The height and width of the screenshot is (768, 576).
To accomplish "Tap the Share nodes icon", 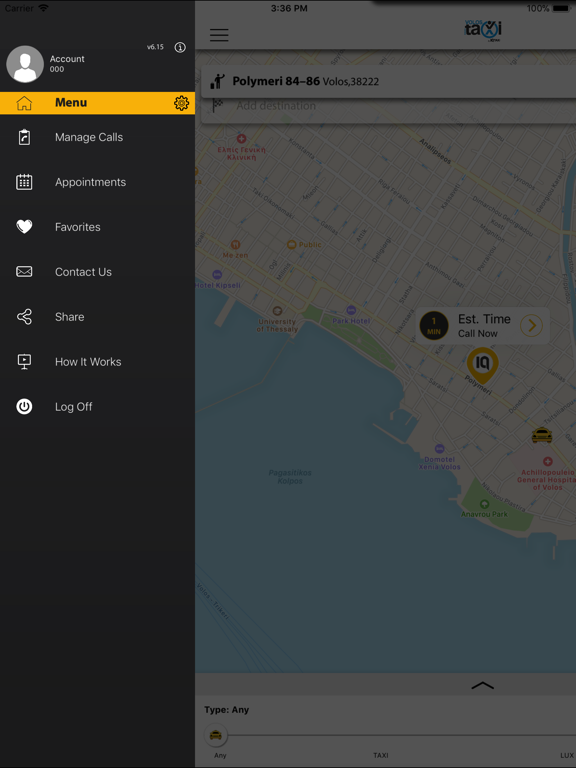I will point(24,317).
